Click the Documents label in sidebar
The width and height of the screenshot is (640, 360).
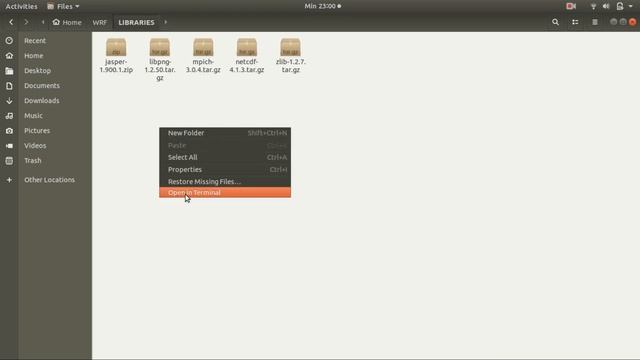click(x=42, y=86)
